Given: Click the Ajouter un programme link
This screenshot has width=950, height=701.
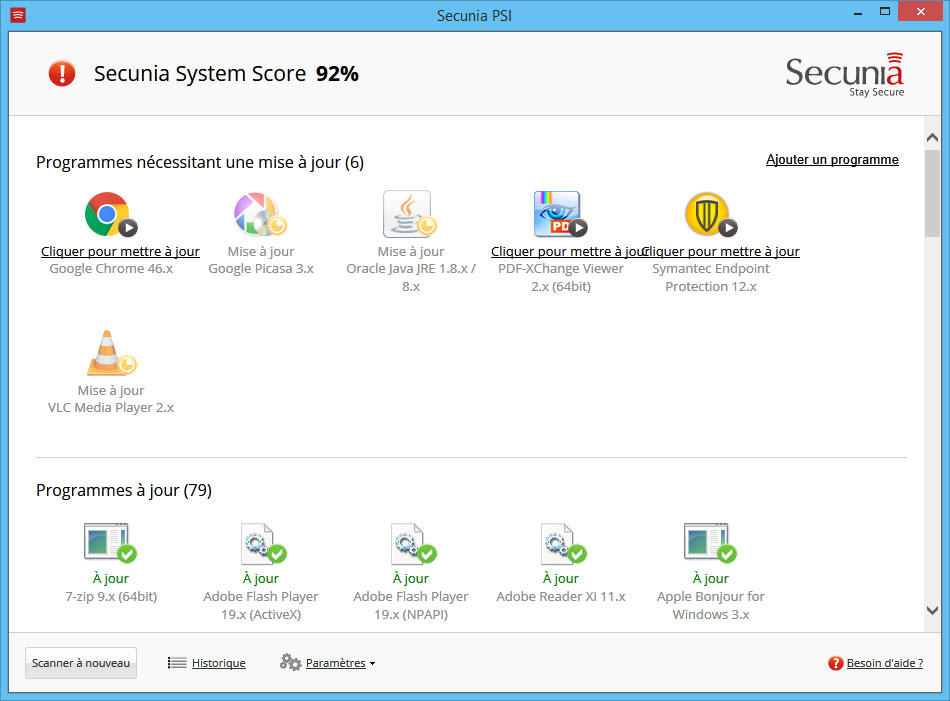Looking at the screenshot, I should [832, 160].
